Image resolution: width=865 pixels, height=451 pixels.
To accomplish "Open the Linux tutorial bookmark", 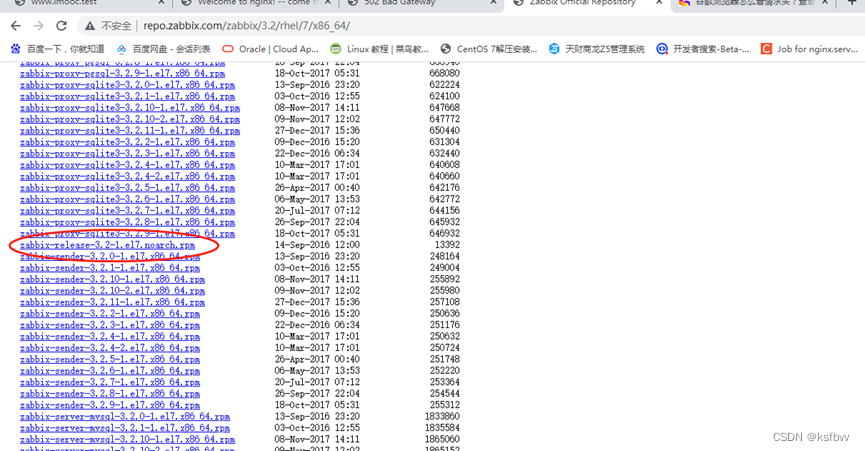I will [x=379, y=49].
